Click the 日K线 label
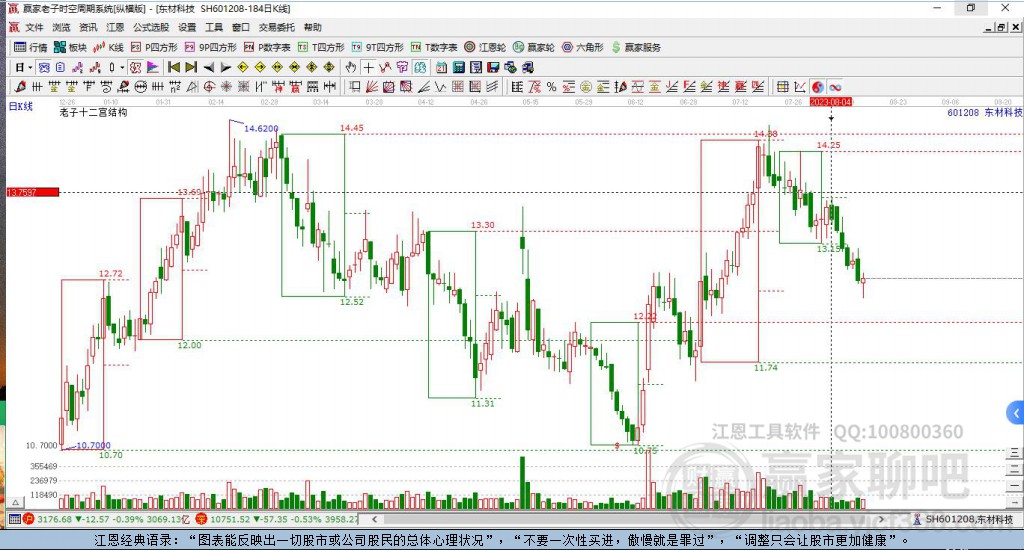 coord(20,106)
